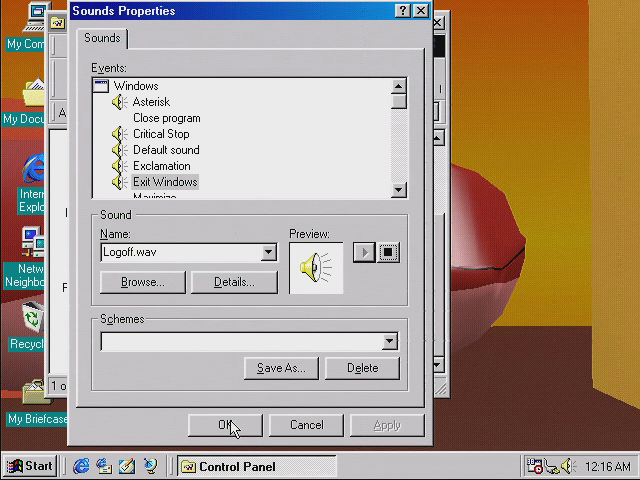Open the Start menu
Viewport: 640px width, 480px height.
[x=30, y=466]
